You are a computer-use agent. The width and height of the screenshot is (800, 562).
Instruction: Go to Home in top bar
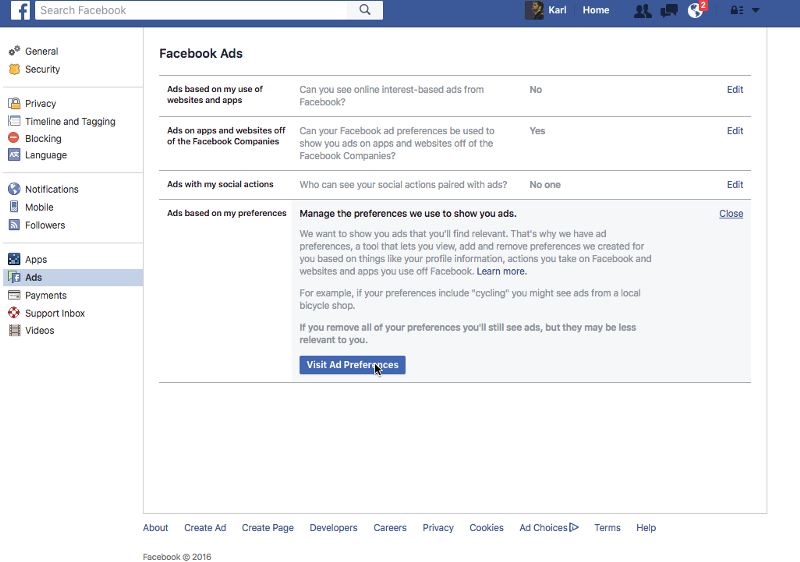[596, 10]
